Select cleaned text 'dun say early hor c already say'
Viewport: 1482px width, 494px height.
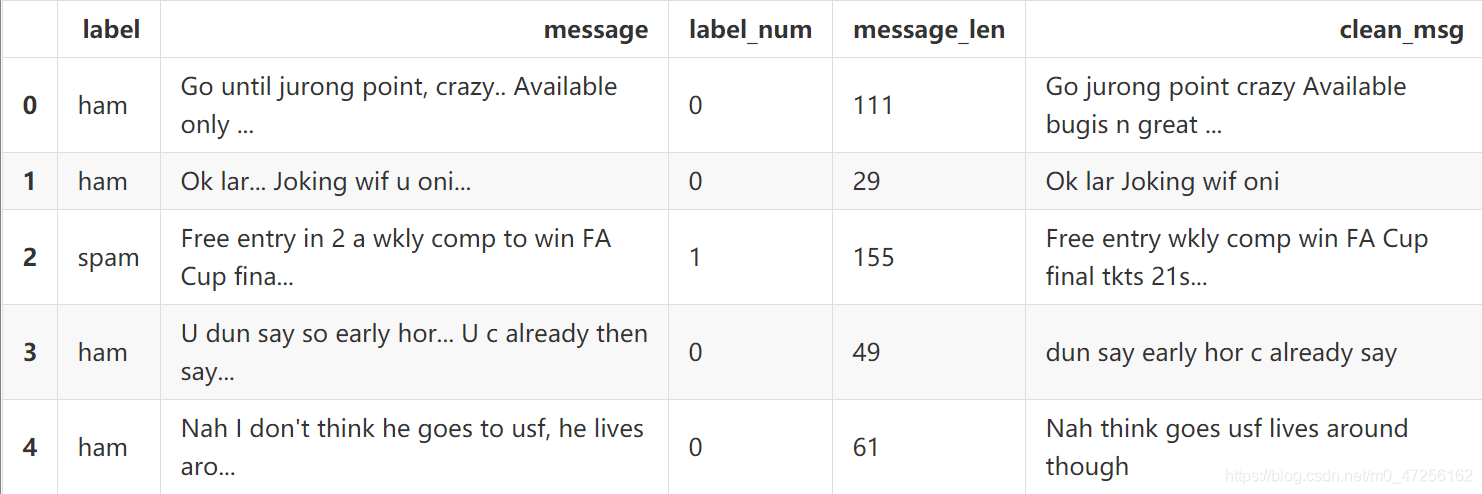[x=1220, y=352]
